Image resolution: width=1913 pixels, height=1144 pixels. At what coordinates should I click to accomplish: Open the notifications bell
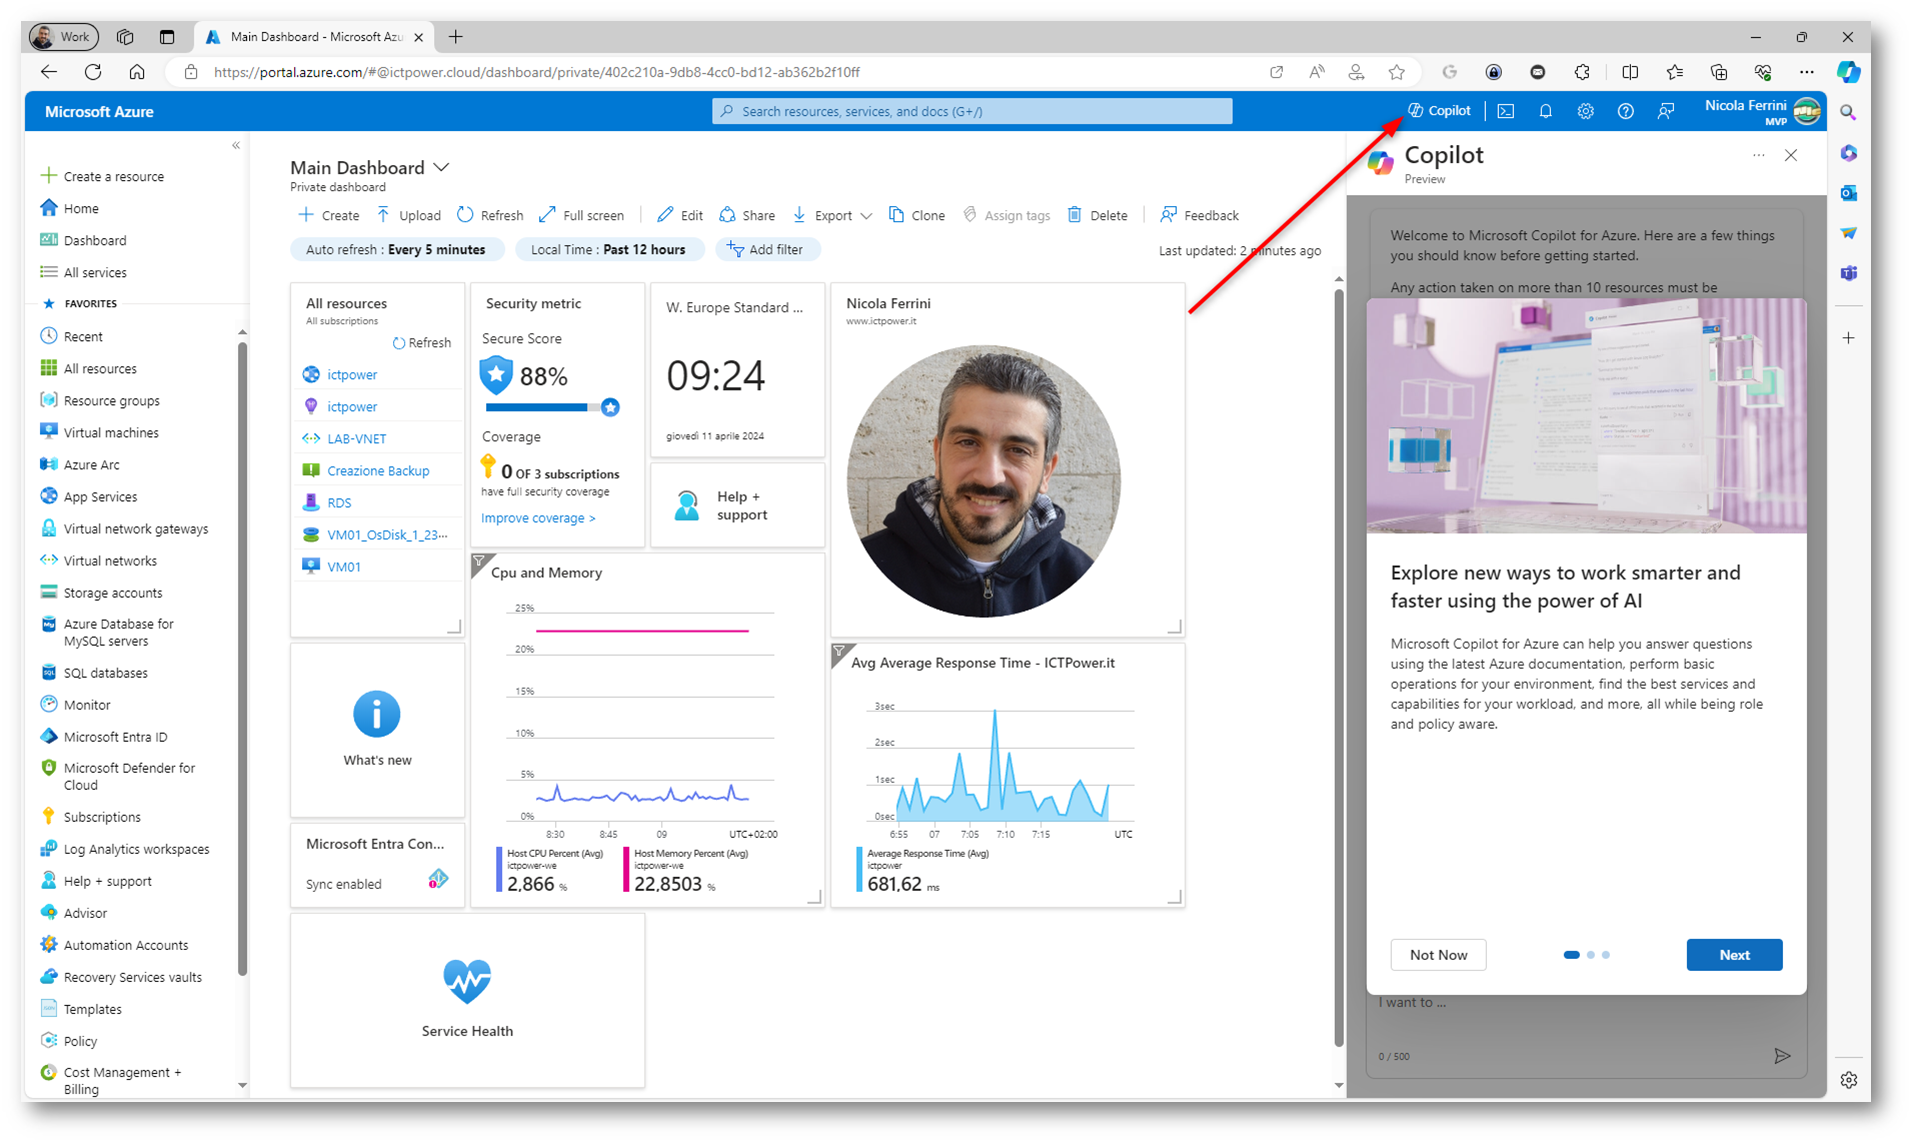click(1545, 111)
